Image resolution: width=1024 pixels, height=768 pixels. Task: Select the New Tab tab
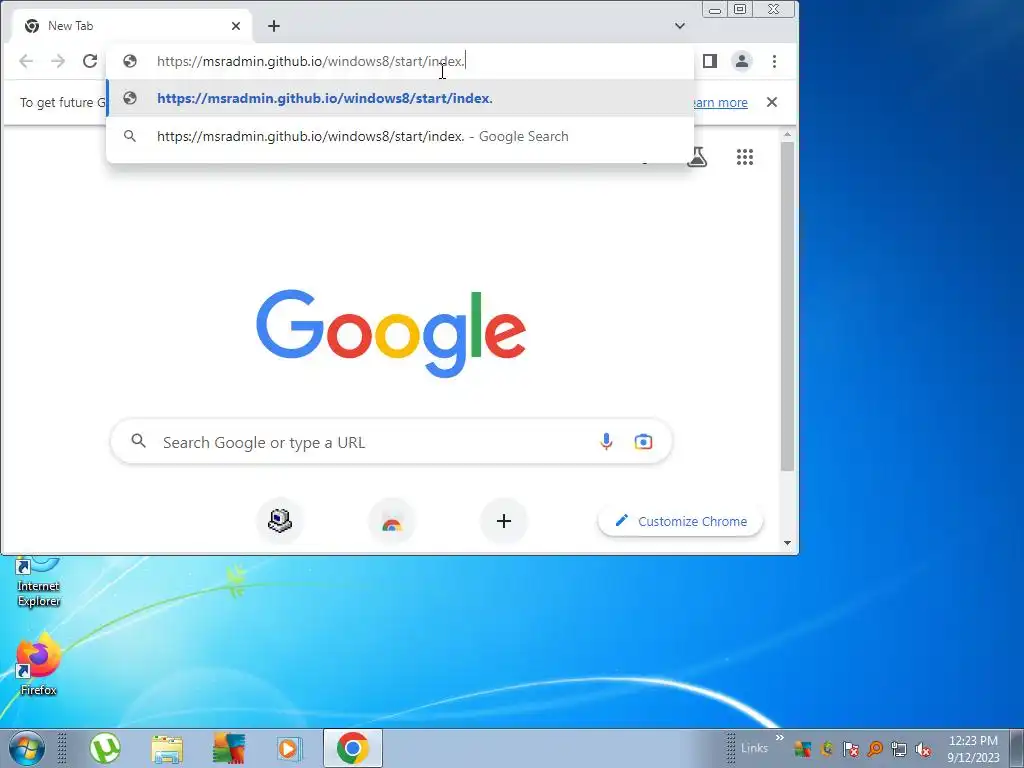132,26
